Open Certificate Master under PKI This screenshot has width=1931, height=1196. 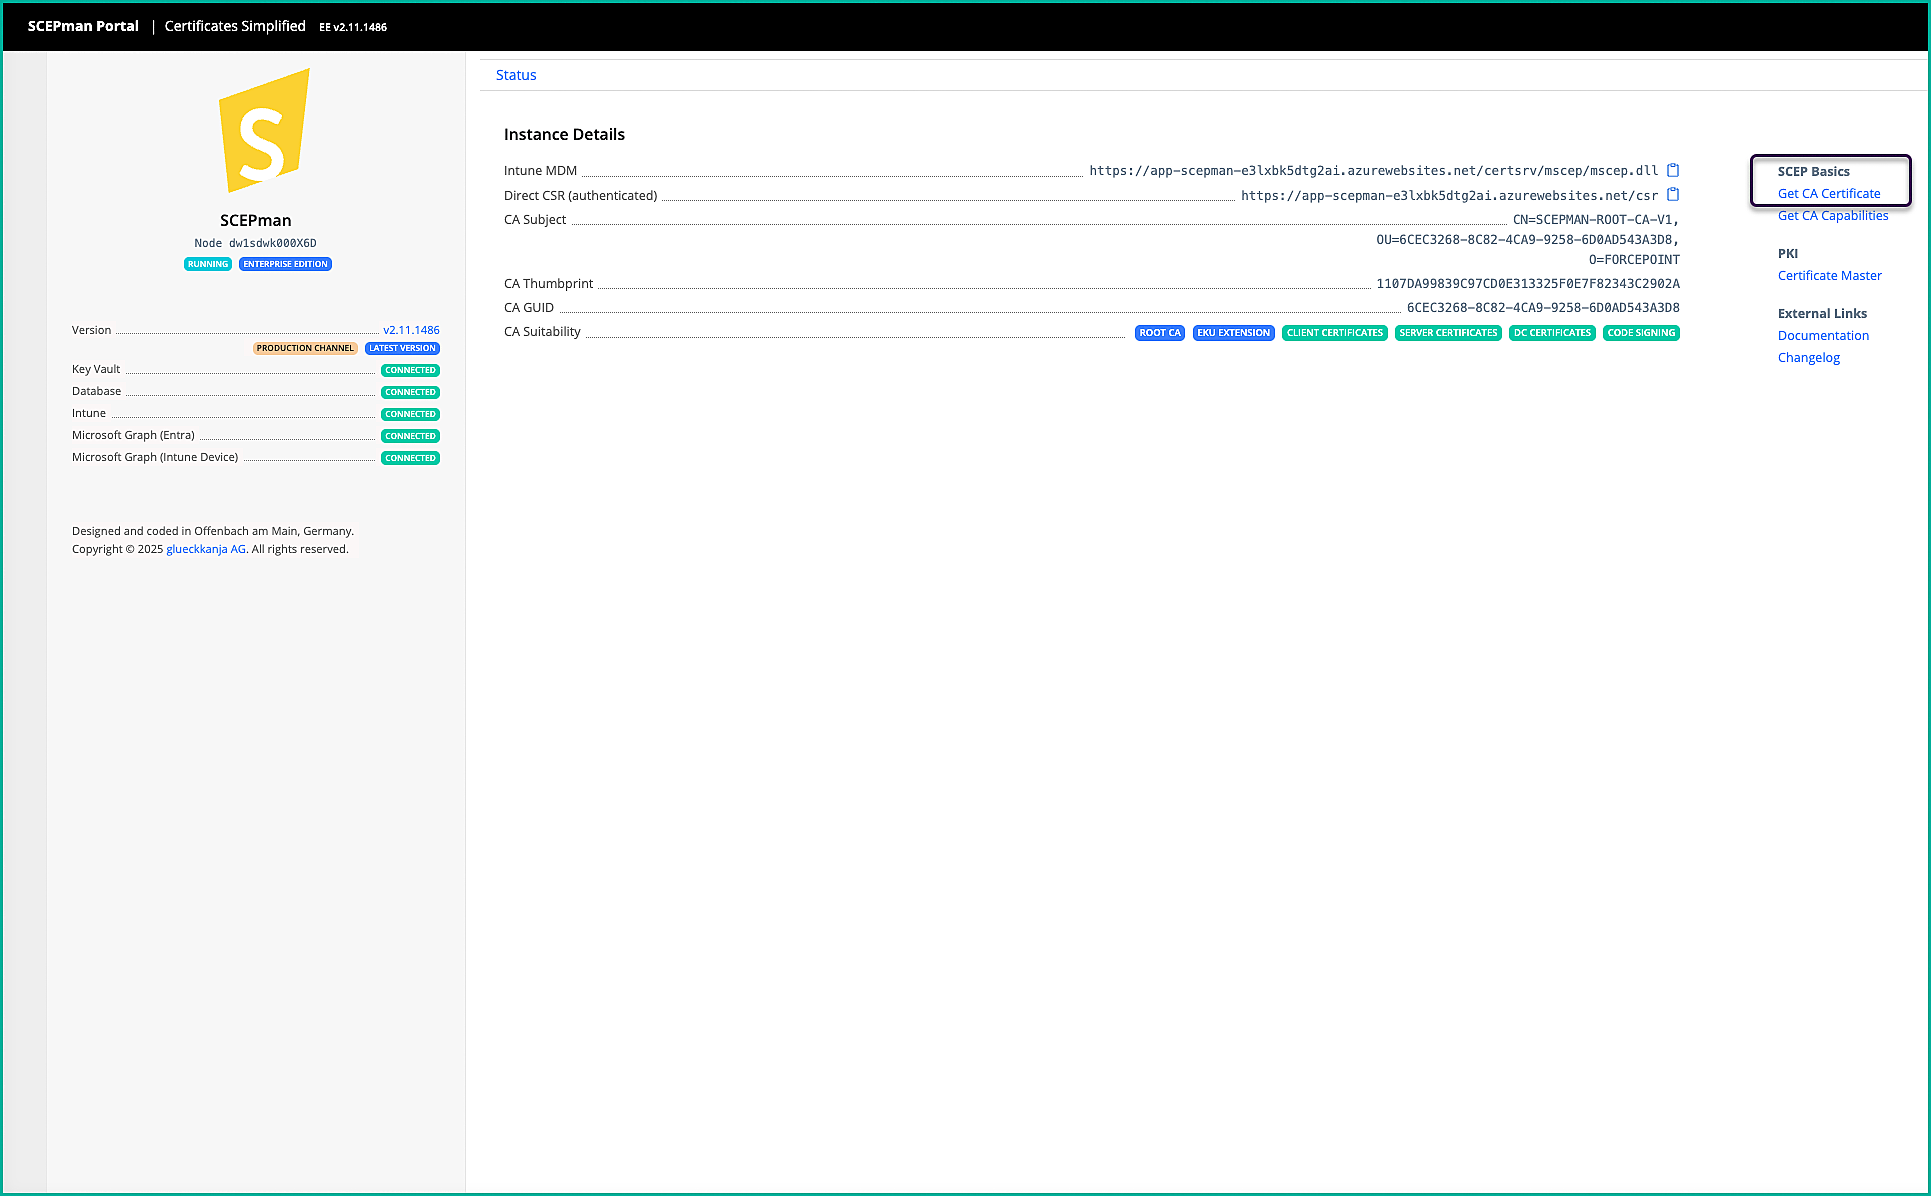click(1829, 276)
